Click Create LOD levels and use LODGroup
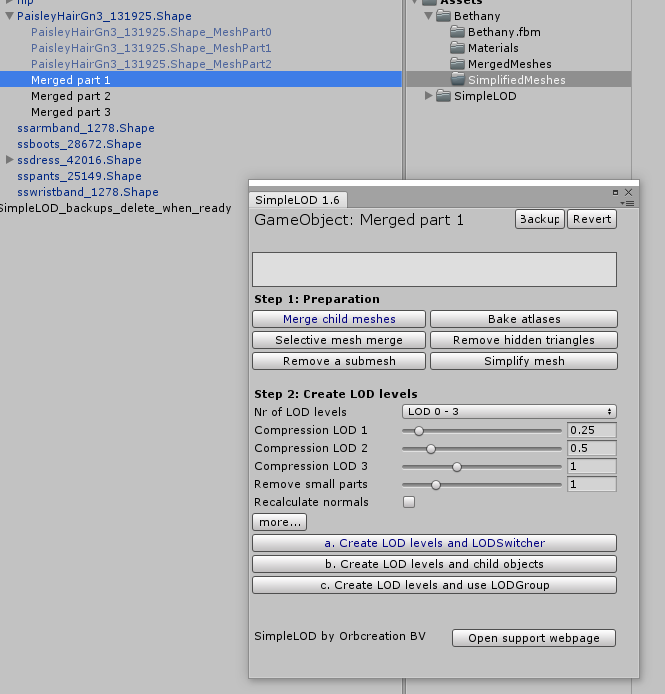Screen dimensions: 665x694 click(x=434, y=585)
